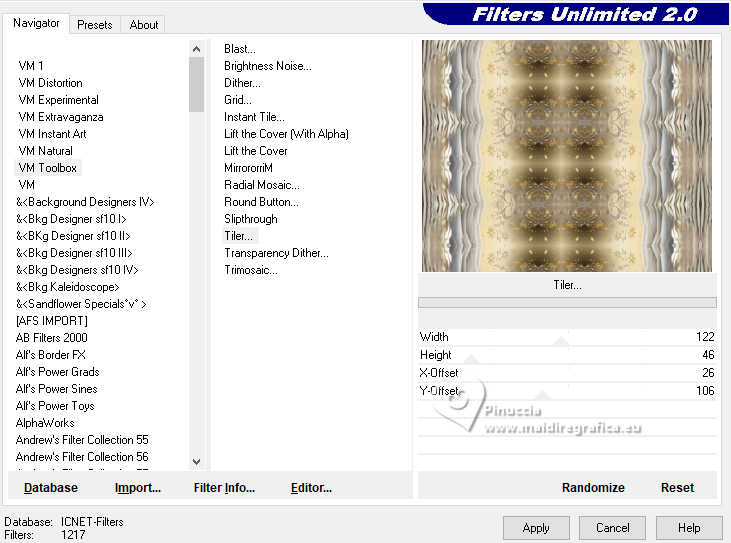Open the About tab

[144, 25]
